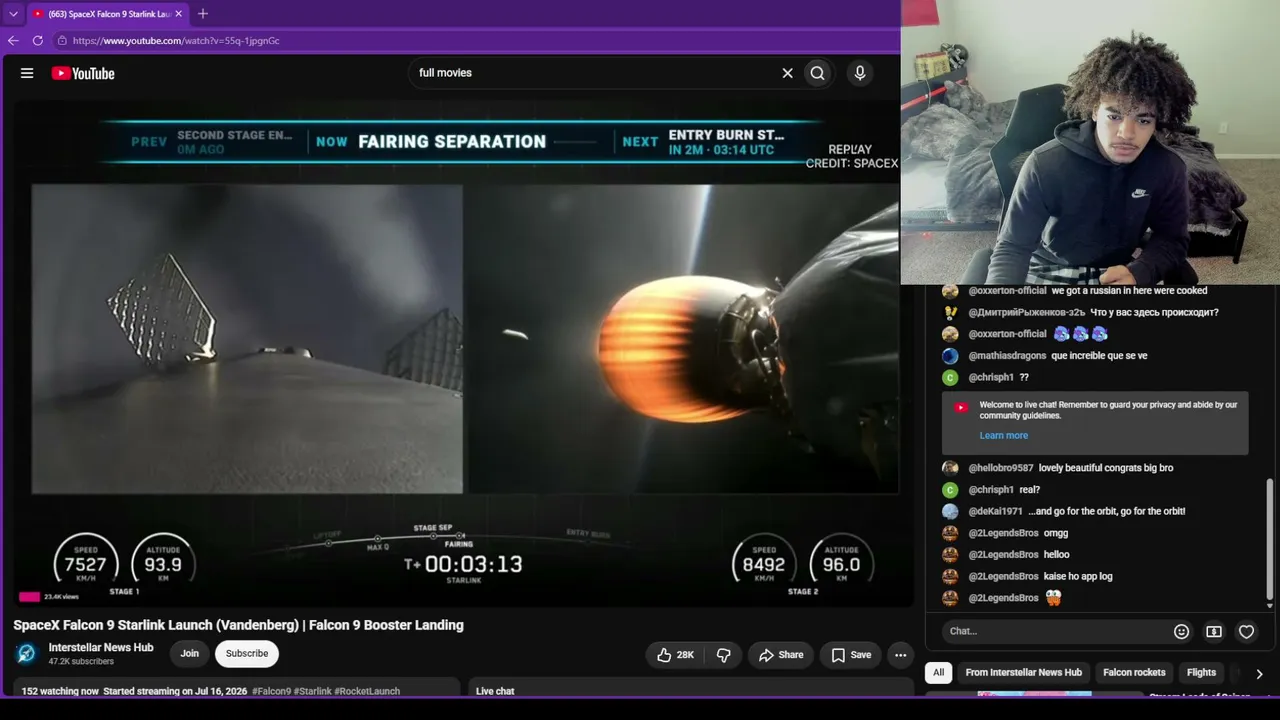The width and height of the screenshot is (1280, 720).
Task: Dislike the SpaceX launch video
Action: click(723, 655)
